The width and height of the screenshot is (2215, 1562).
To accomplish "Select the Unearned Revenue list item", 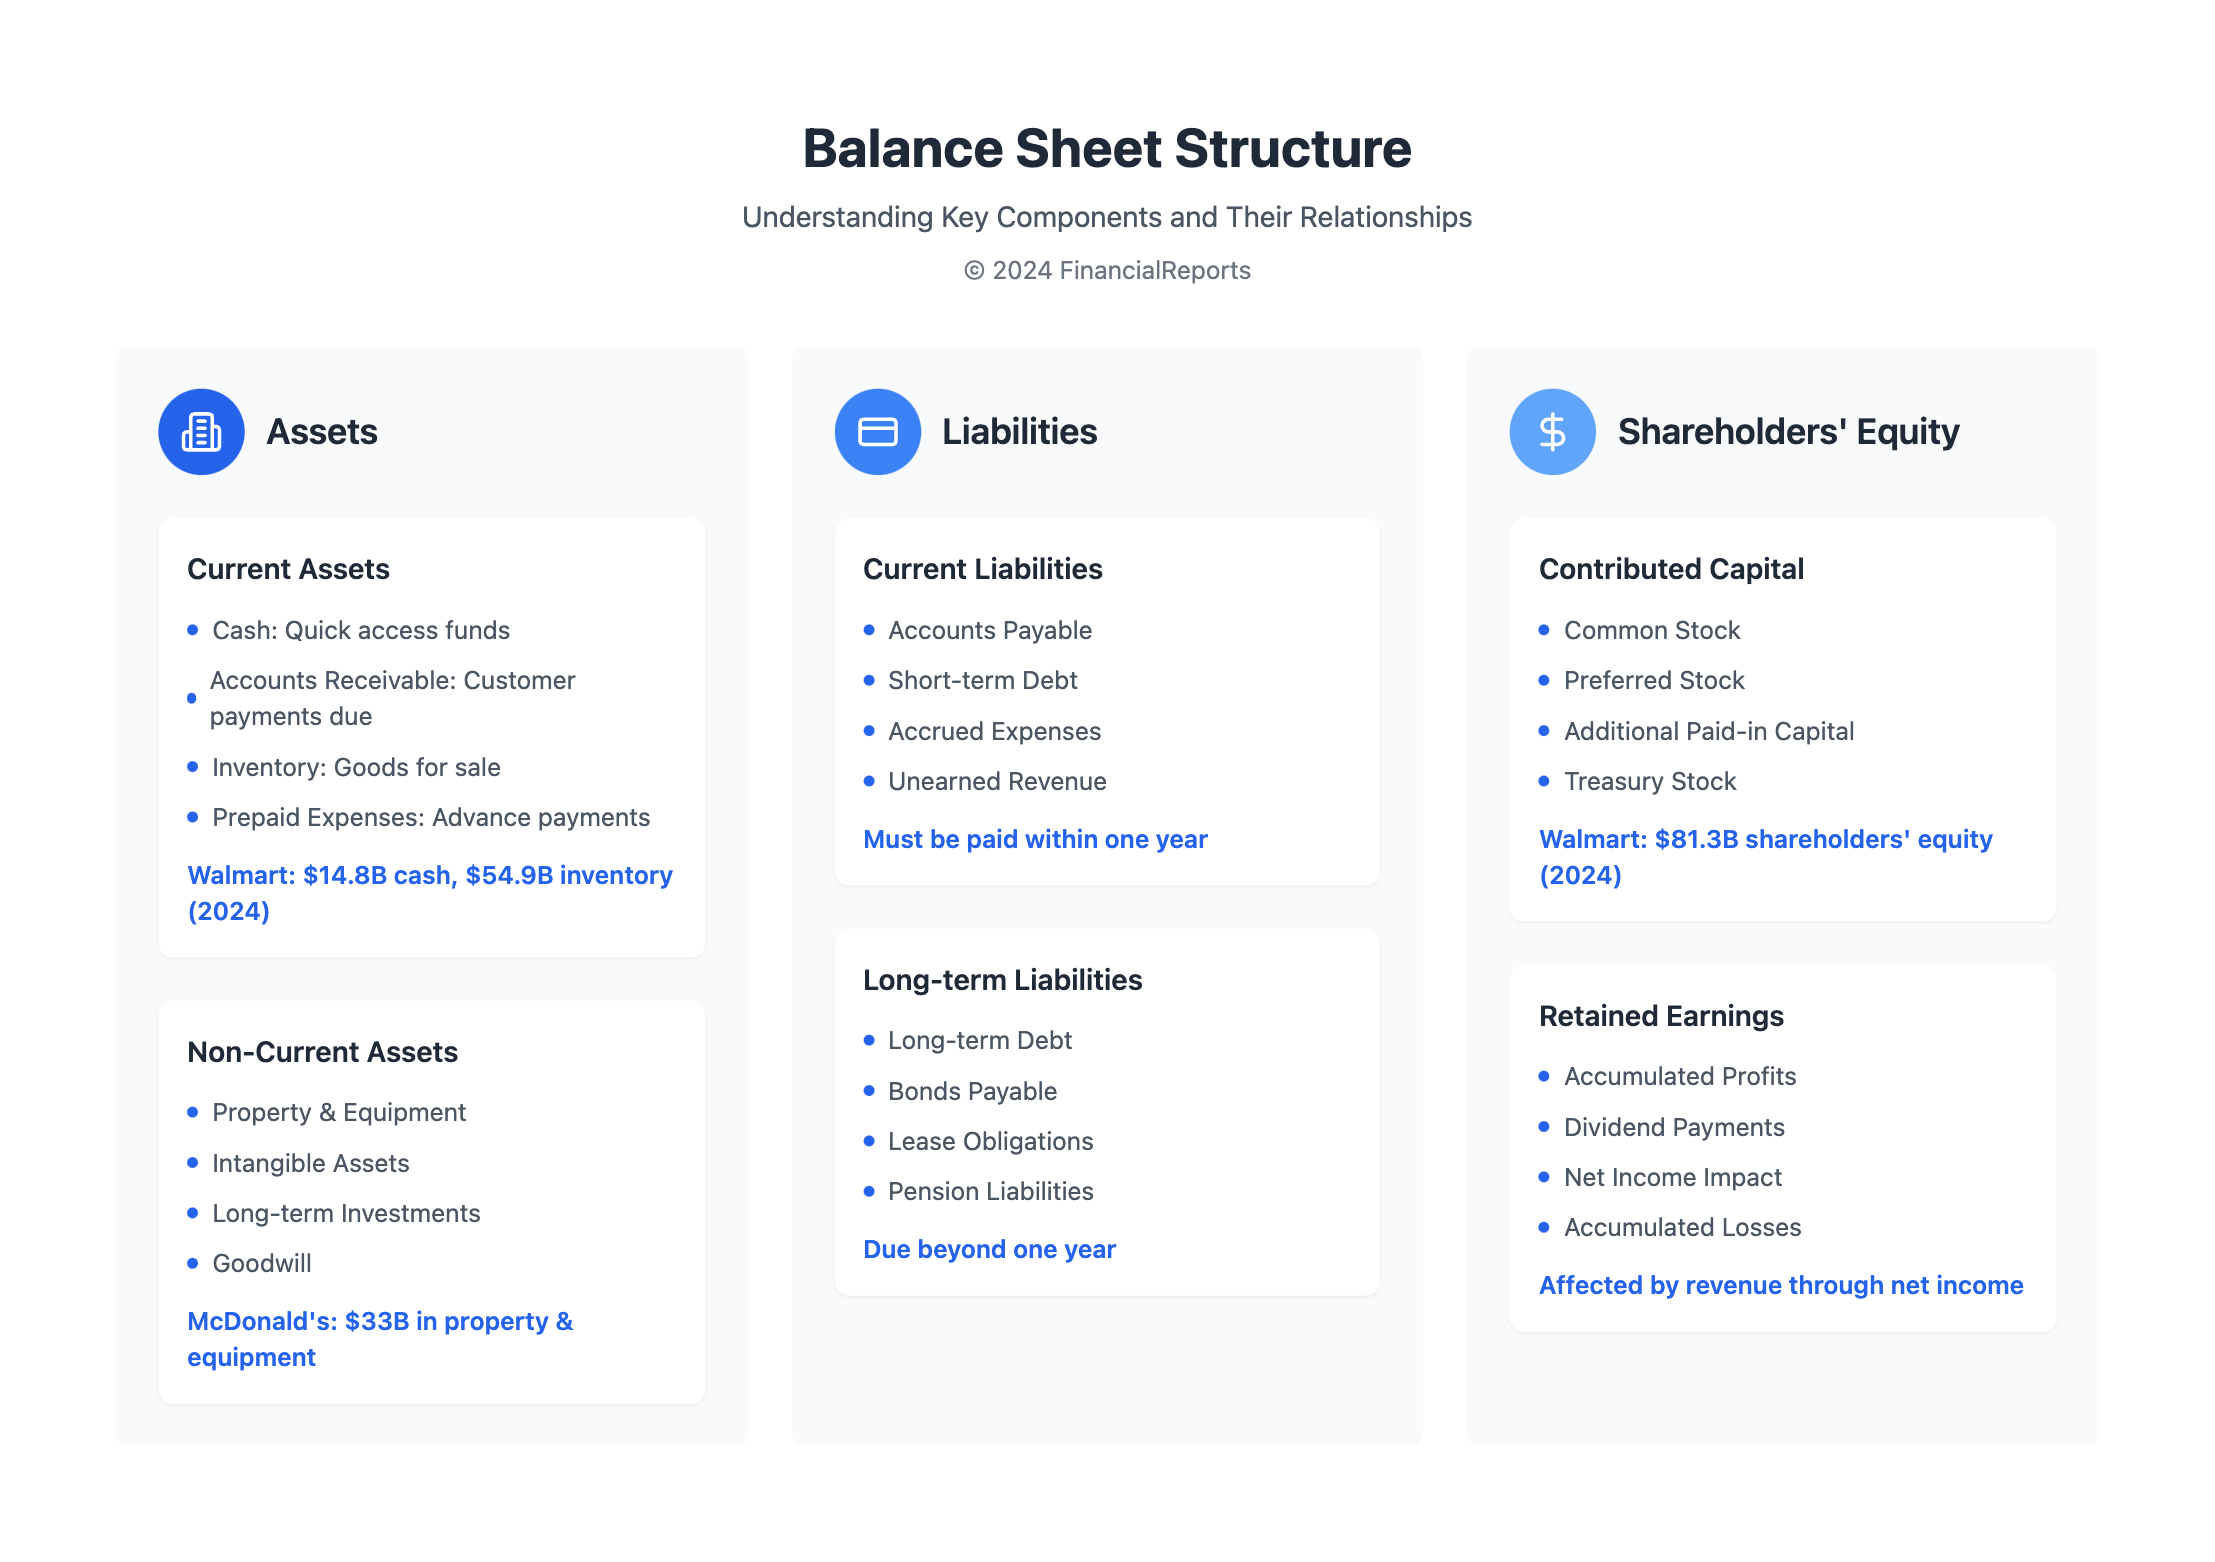I will 997,781.
